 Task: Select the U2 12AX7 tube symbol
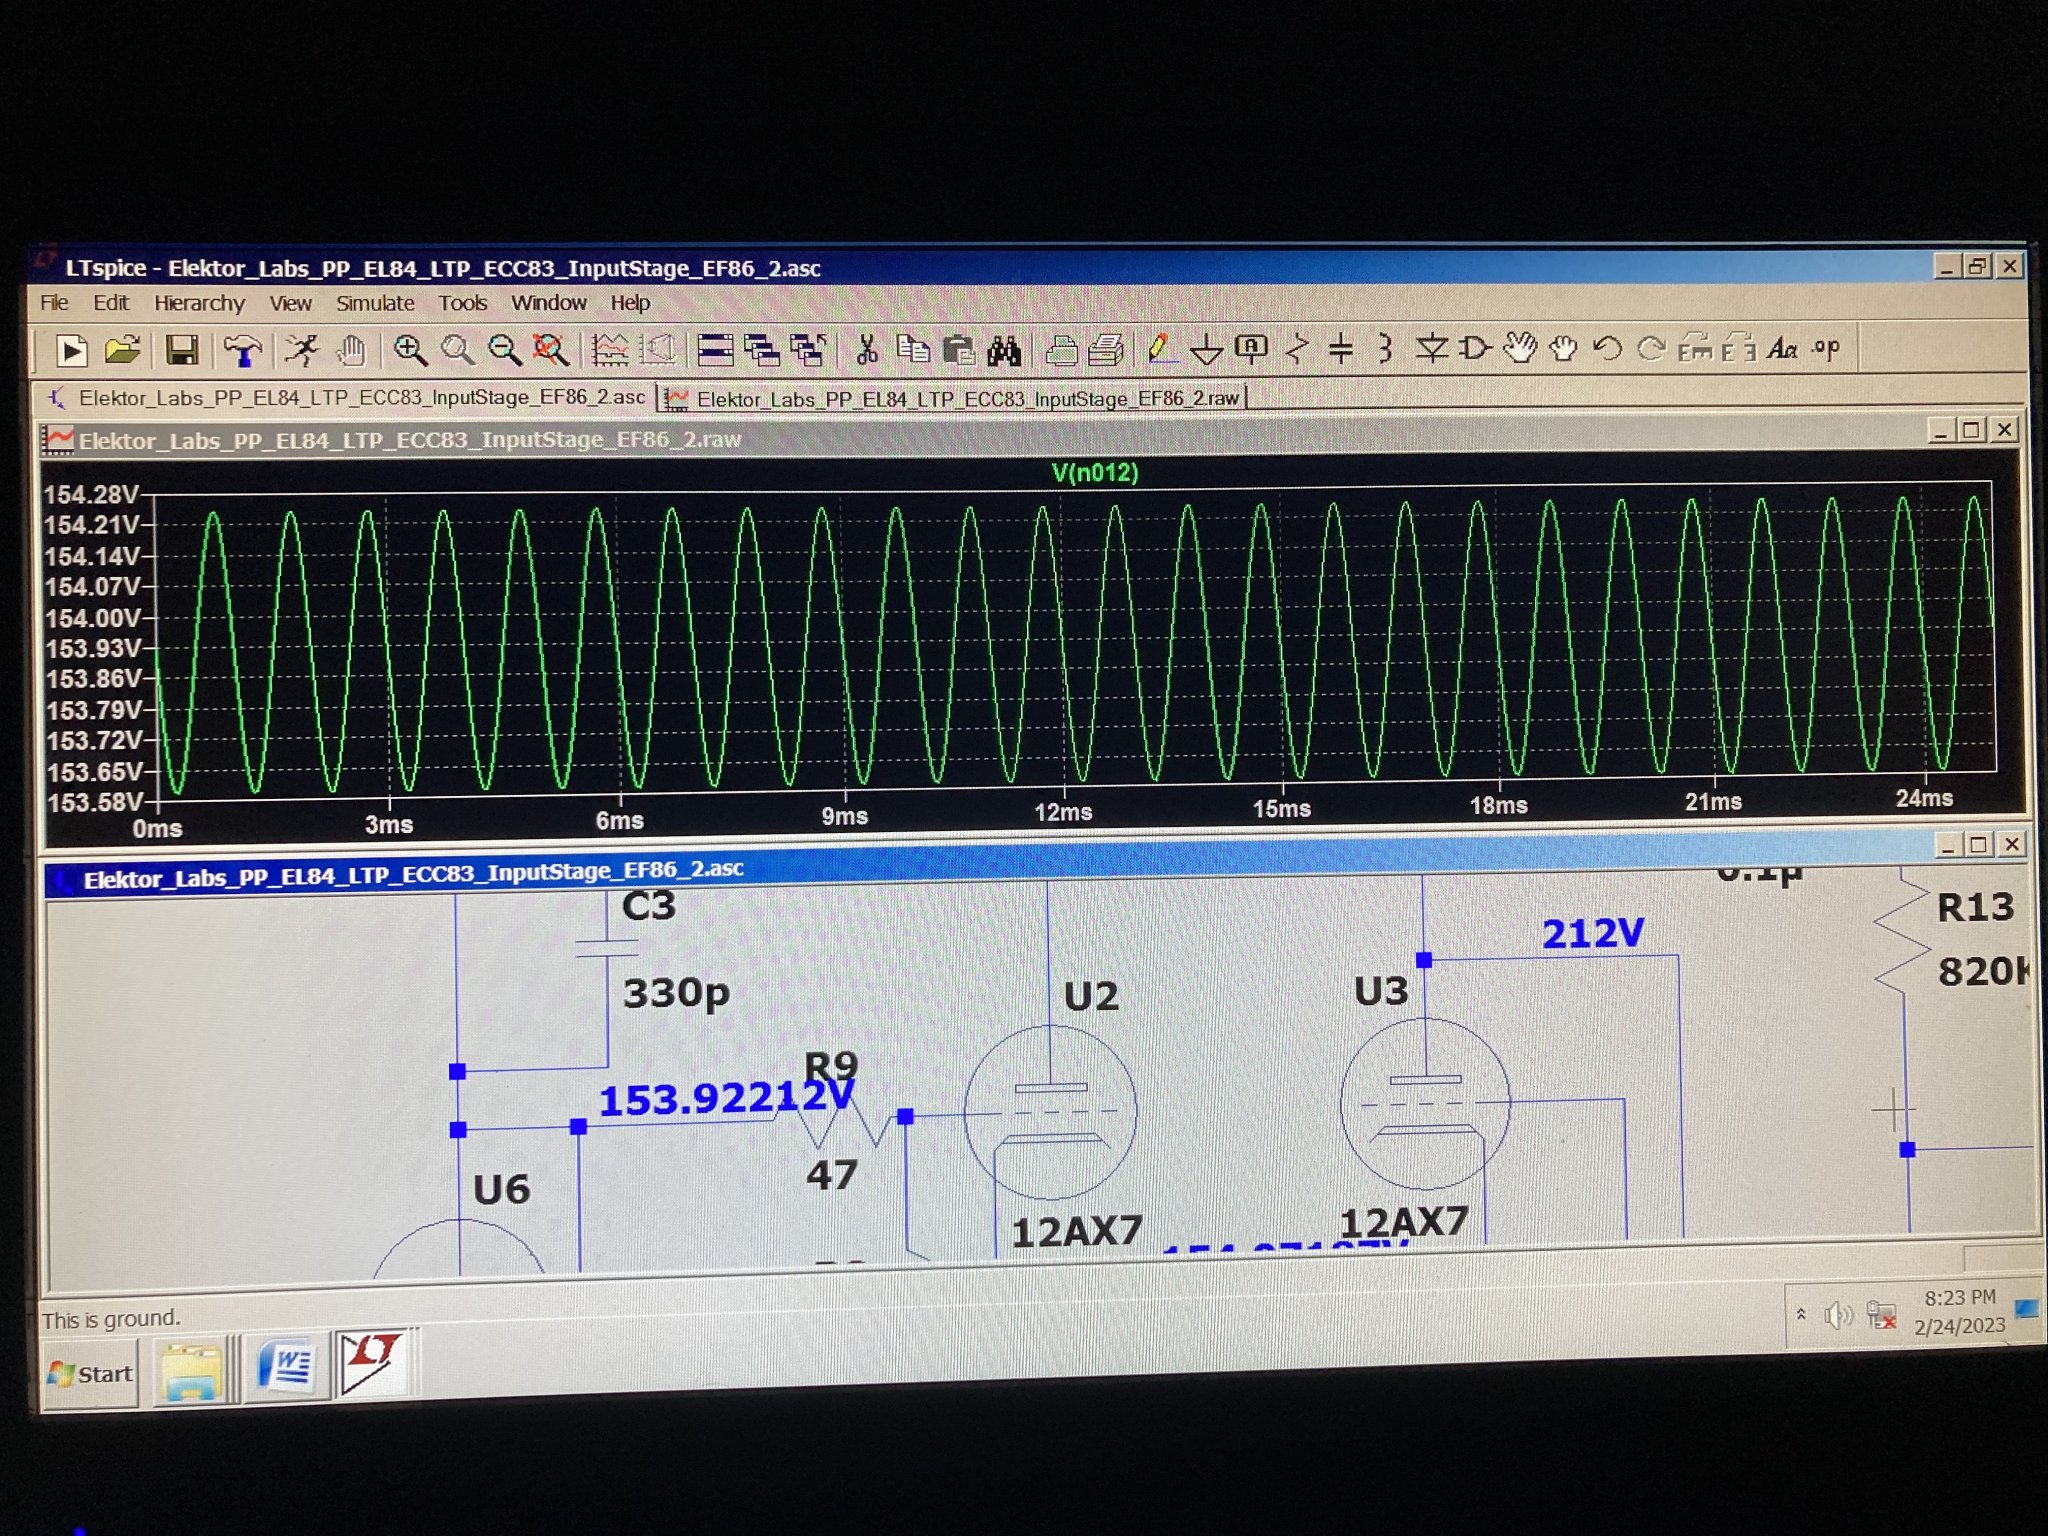[x=1050, y=1112]
